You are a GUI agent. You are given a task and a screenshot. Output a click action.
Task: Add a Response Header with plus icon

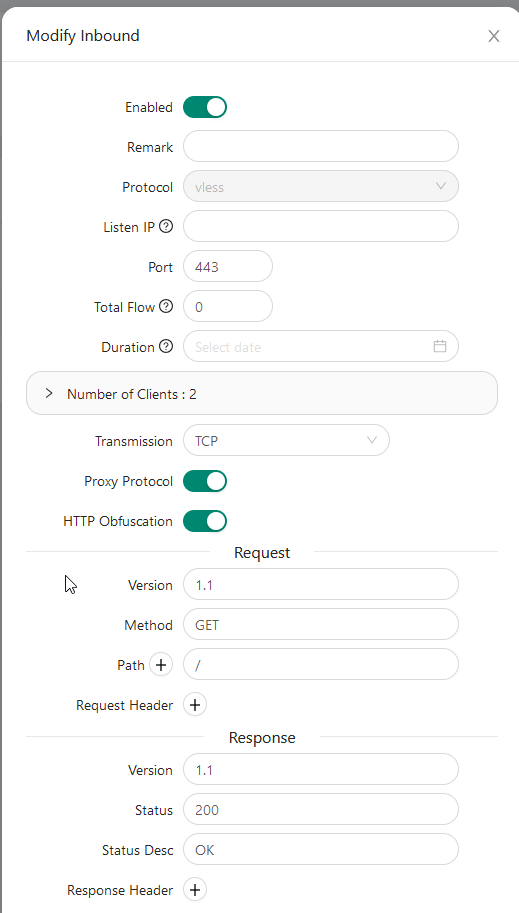pyautogui.click(x=195, y=890)
